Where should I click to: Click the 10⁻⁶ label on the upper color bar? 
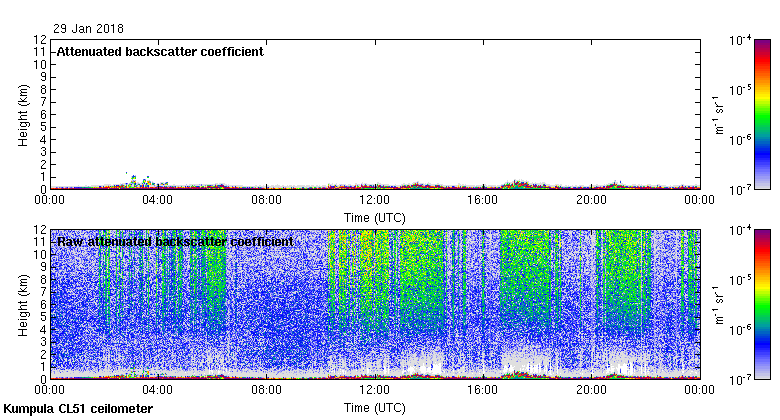[740, 140]
